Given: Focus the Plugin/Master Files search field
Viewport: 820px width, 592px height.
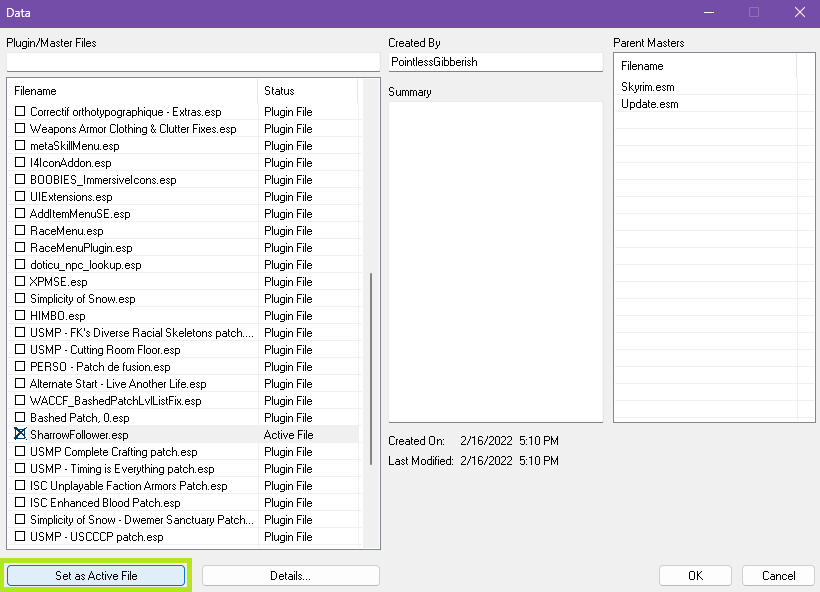Looking at the screenshot, I should (x=193, y=62).
